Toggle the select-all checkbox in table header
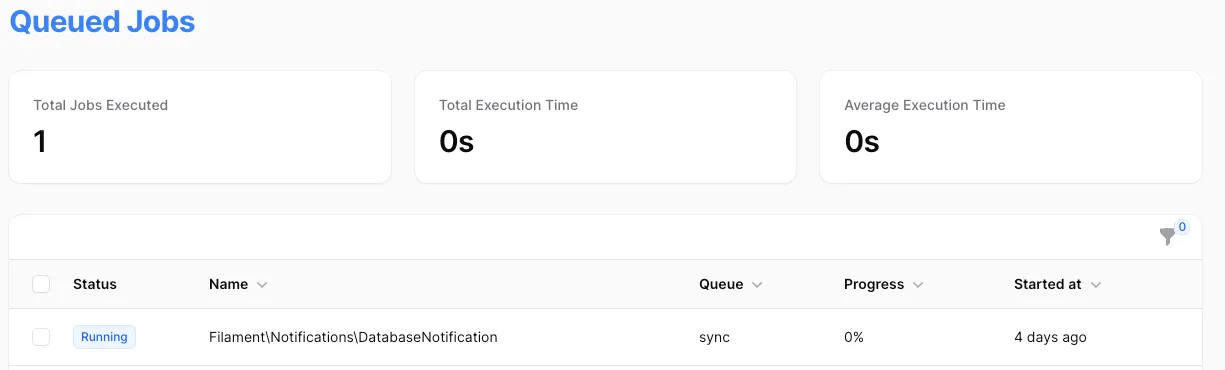Viewport: 1225px width, 370px height. 41,284
